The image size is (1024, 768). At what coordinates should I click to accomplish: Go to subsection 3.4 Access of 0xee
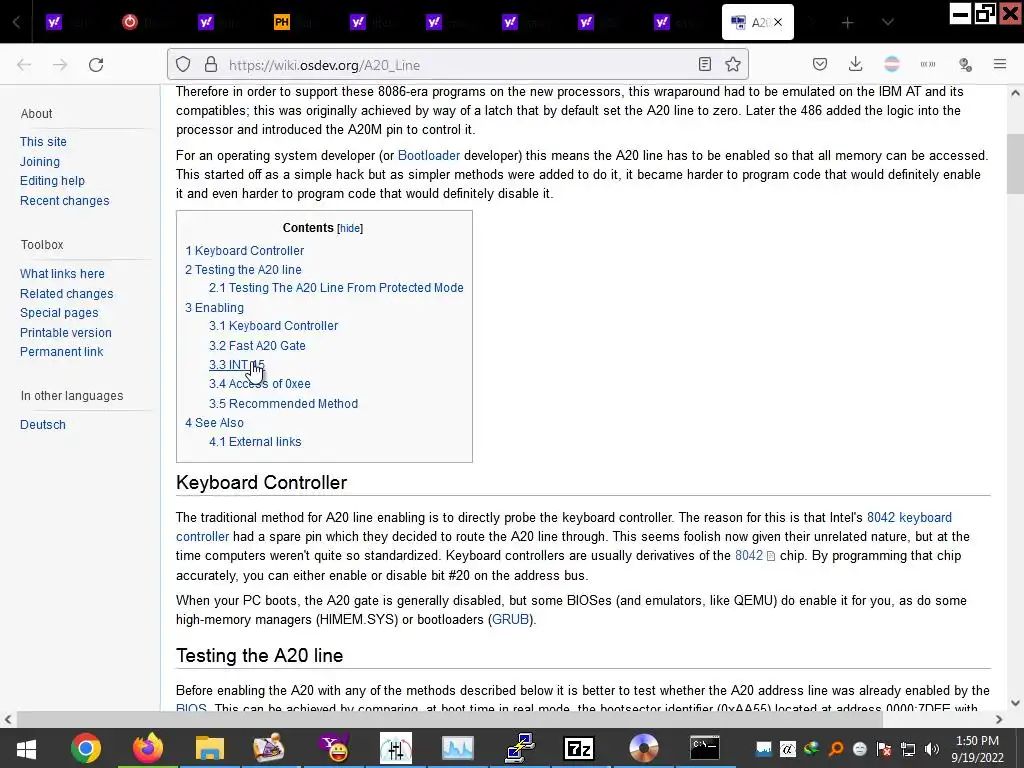(x=259, y=384)
